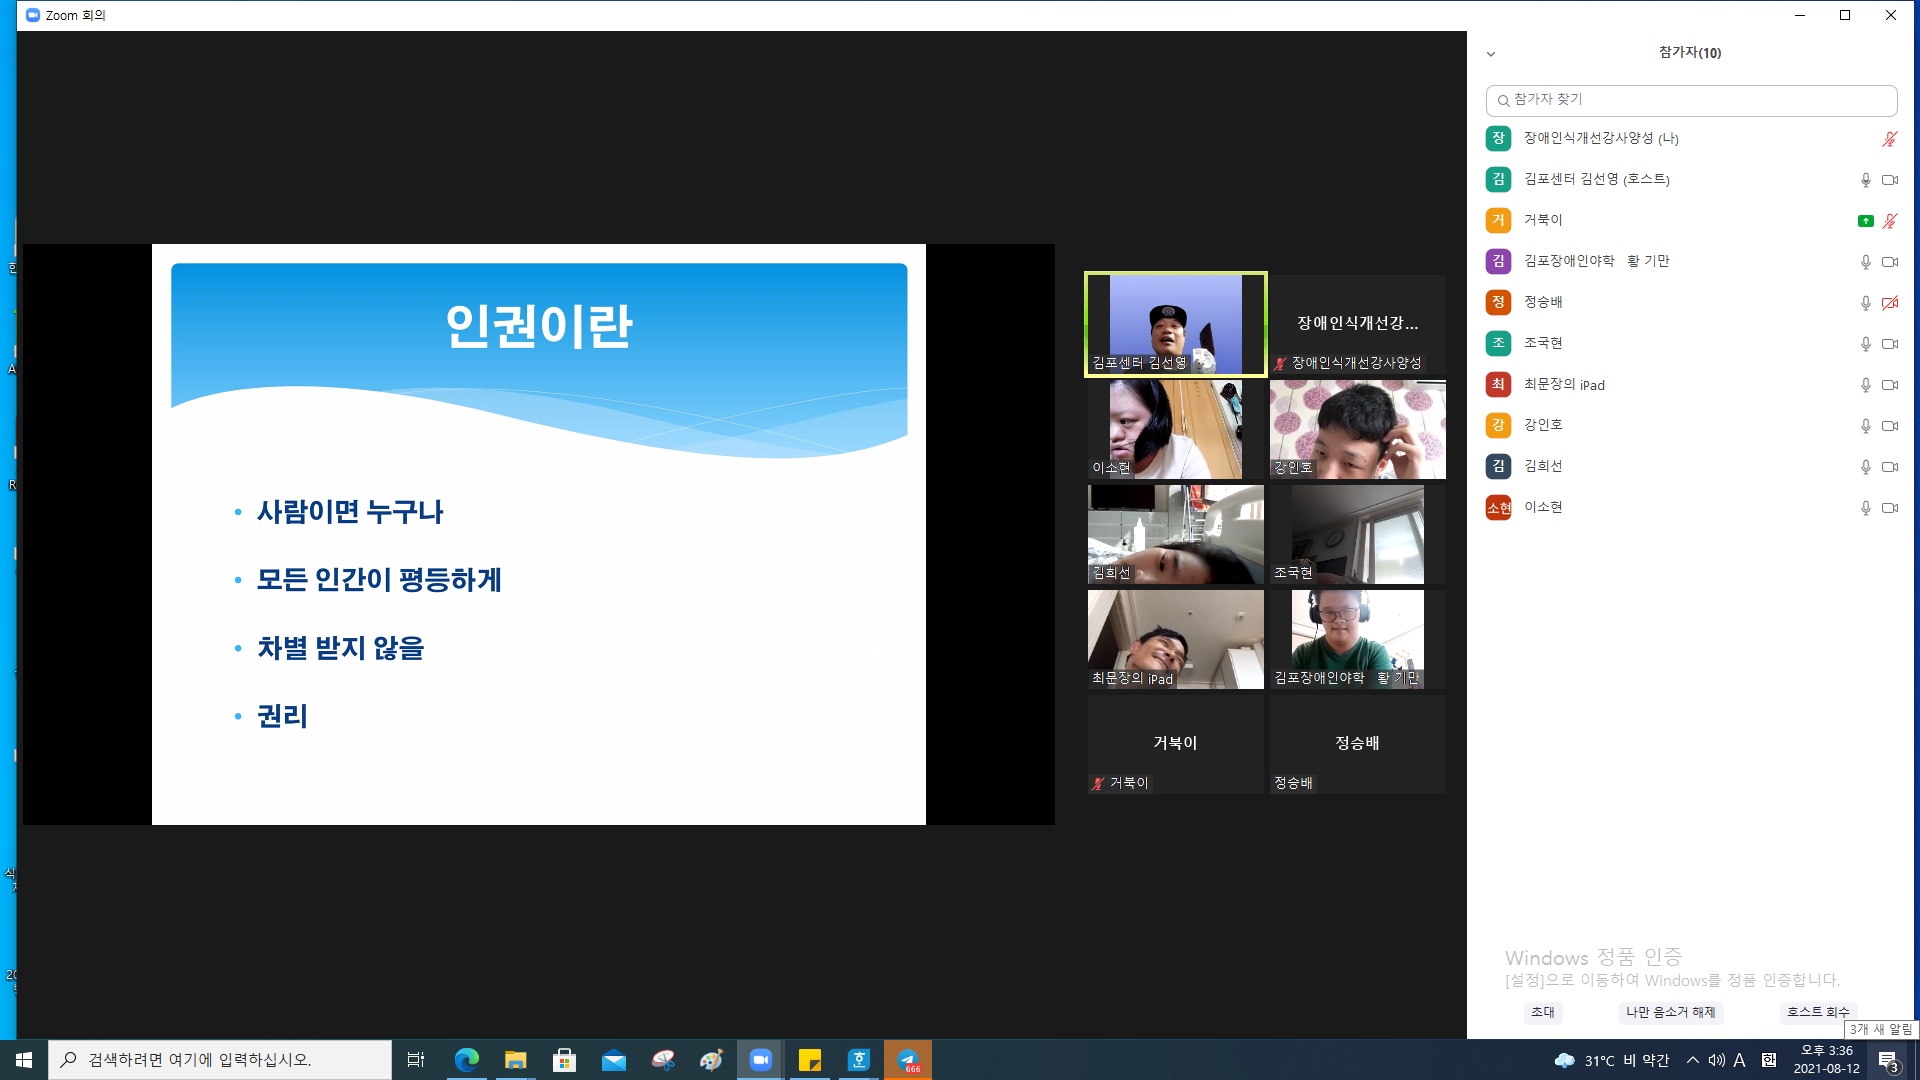Open File Explorer from taskbar
Screen dimensions: 1920x1080
[x=515, y=1060]
